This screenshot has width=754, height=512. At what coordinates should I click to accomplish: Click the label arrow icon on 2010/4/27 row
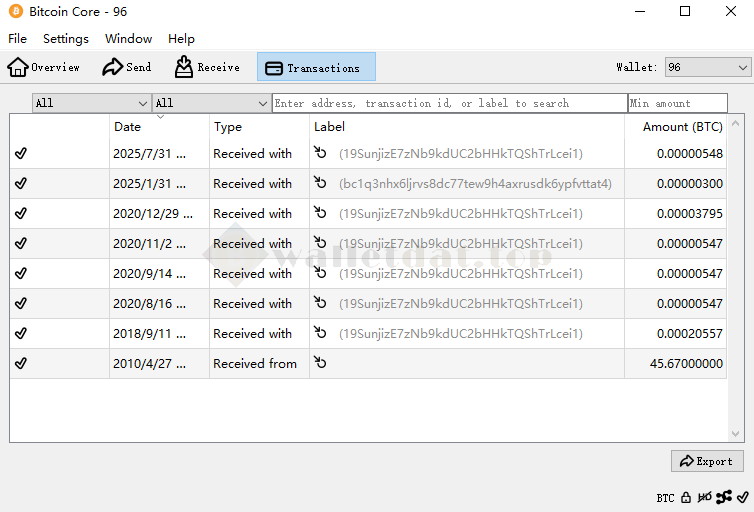pyautogui.click(x=320, y=363)
